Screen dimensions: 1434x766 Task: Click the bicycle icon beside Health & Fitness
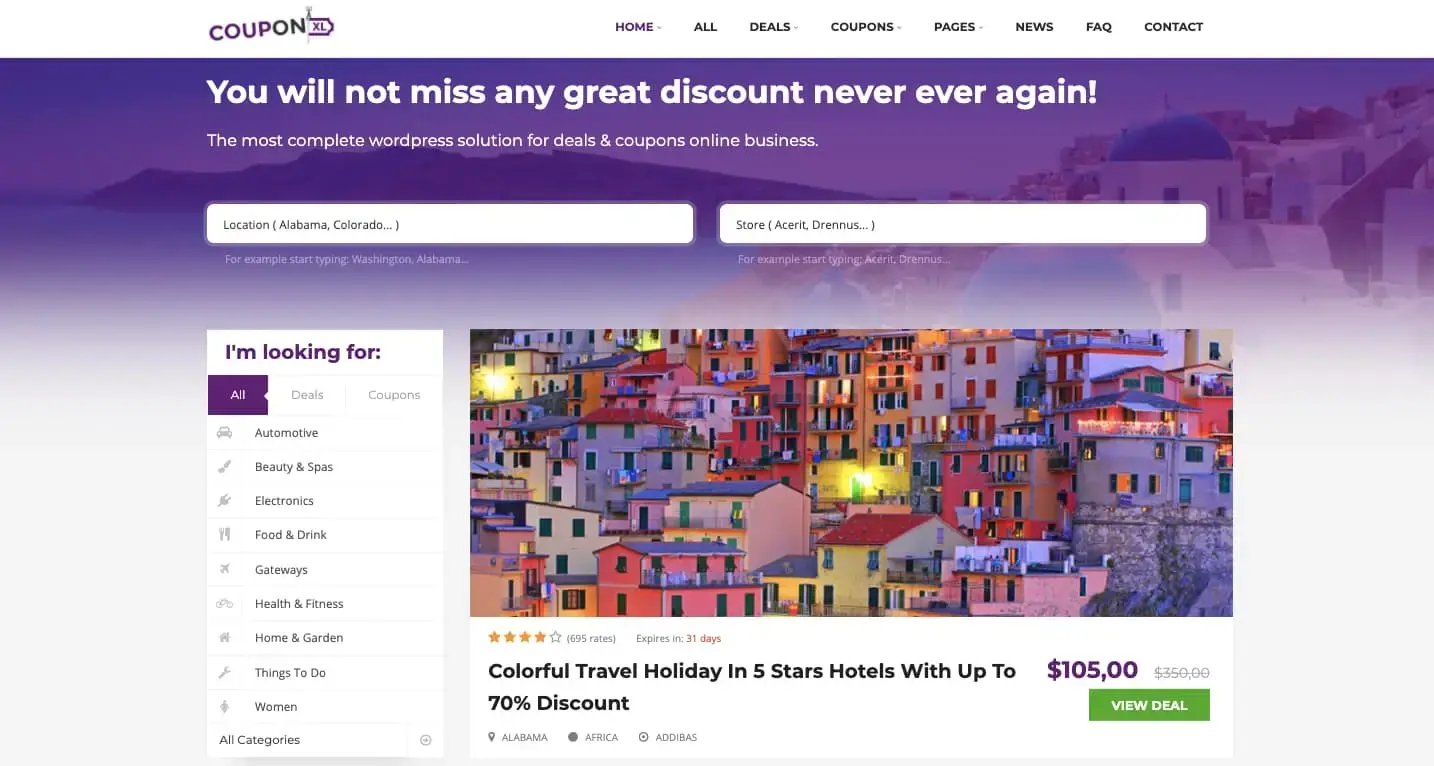tap(225, 604)
